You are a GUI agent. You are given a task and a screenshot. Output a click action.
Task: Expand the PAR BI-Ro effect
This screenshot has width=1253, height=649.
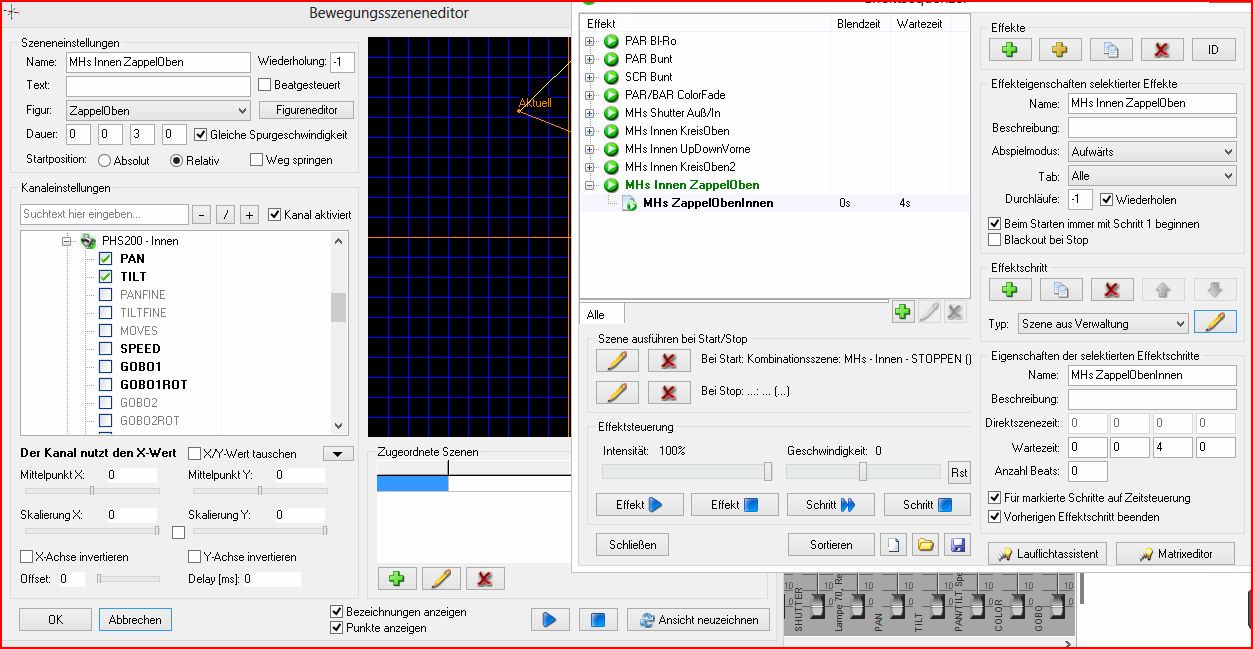(x=590, y=41)
